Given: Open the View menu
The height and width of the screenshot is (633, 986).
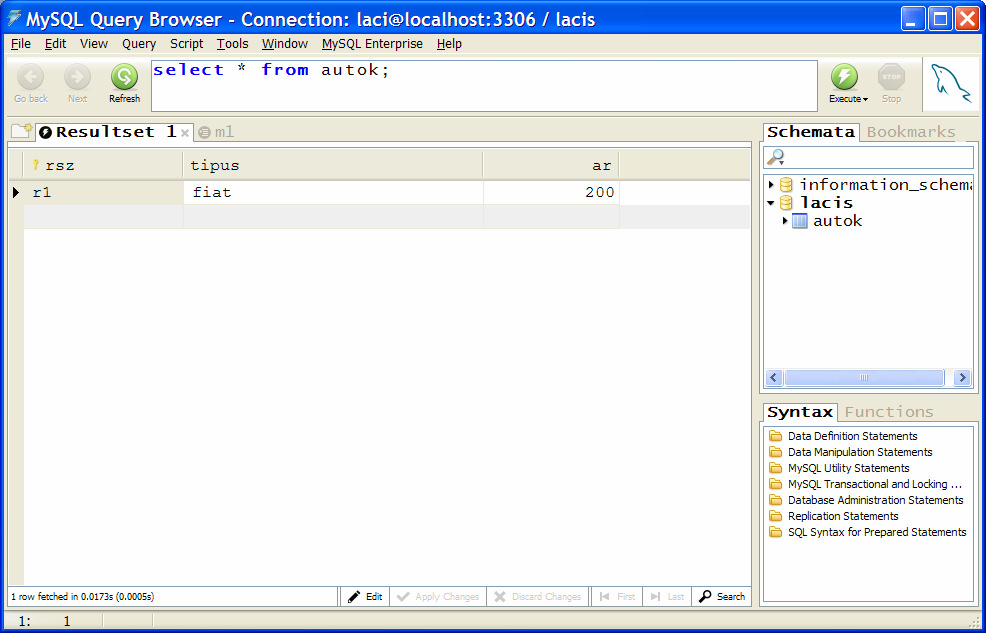Looking at the screenshot, I should tap(94, 43).
